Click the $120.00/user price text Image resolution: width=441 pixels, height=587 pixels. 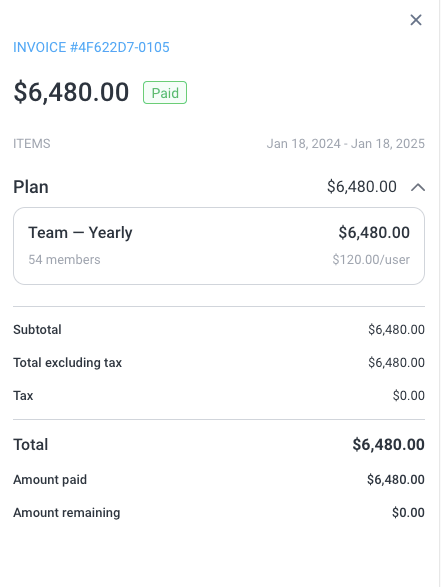pyautogui.click(x=371, y=259)
